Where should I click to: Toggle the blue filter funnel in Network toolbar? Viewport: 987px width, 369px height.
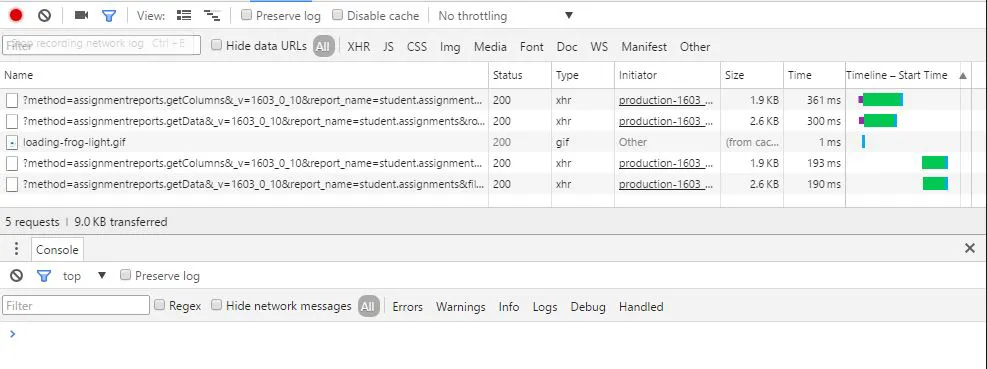coord(109,16)
